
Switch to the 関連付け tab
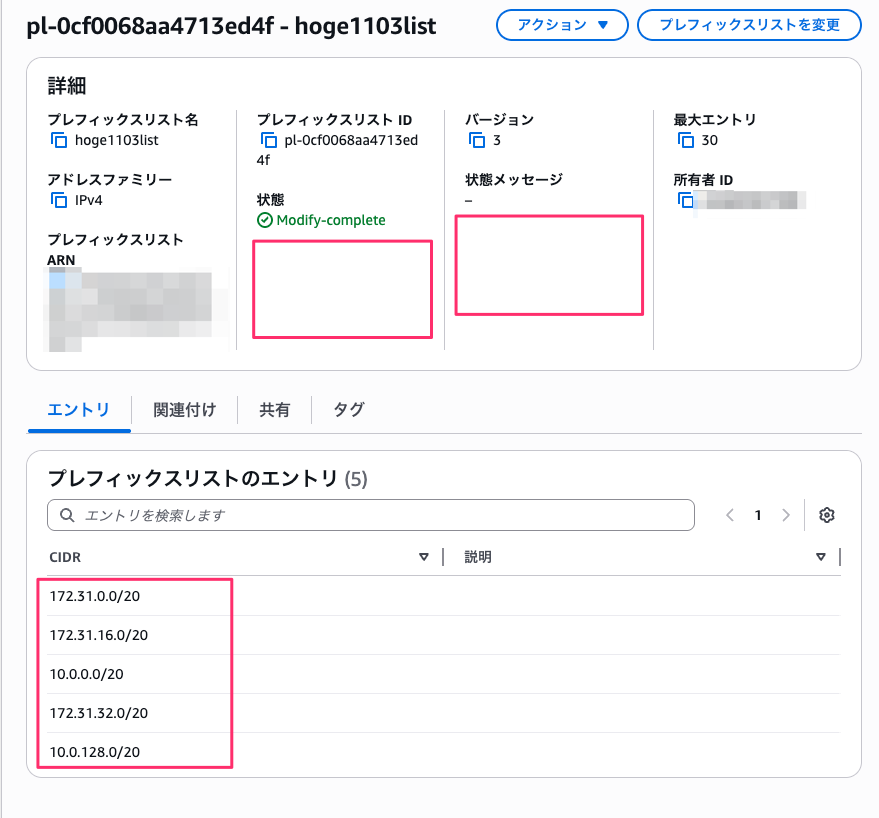tap(184, 410)
